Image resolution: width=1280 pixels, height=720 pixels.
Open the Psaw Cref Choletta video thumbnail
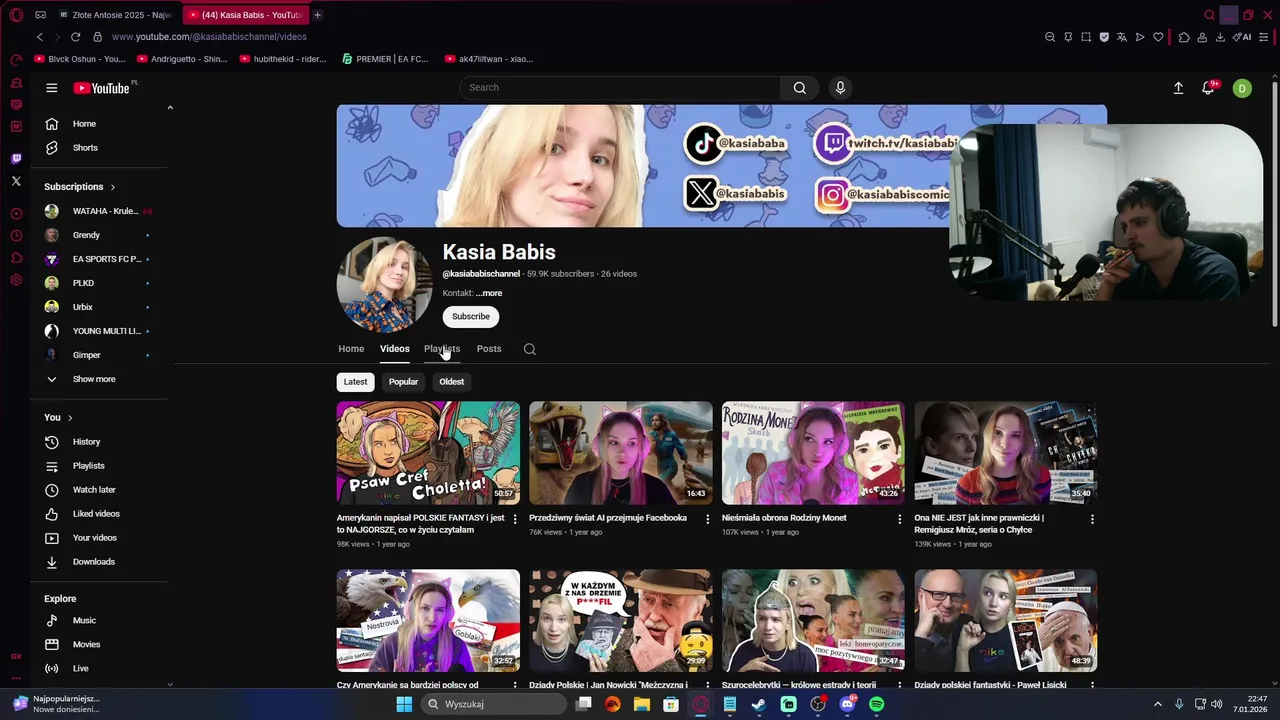click(428, 453)
